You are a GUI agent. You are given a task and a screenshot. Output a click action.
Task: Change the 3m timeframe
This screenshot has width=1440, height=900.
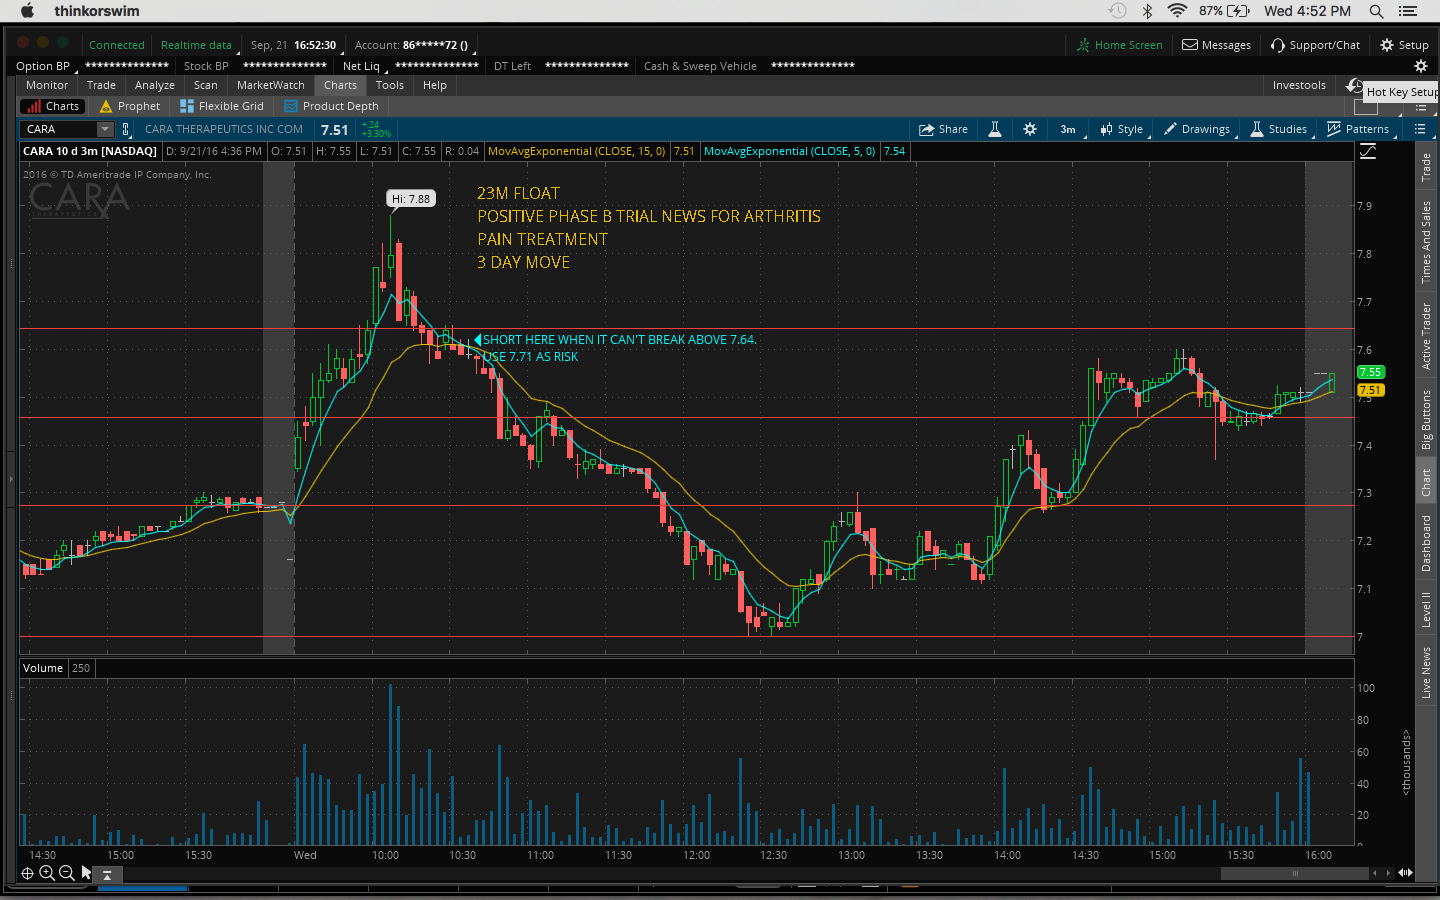click(1068, 129)
